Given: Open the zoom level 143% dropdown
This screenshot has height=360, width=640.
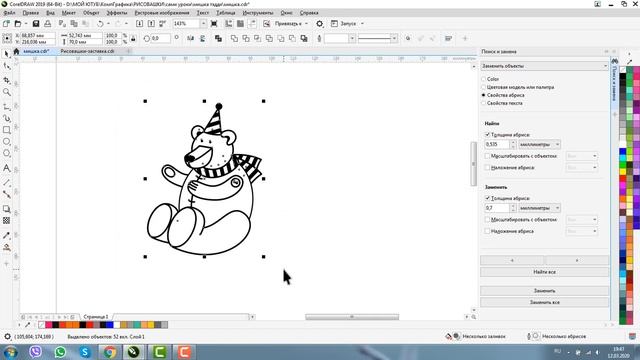Looking at the screenshot, I should pyautogui.click(x=203, y=24).
